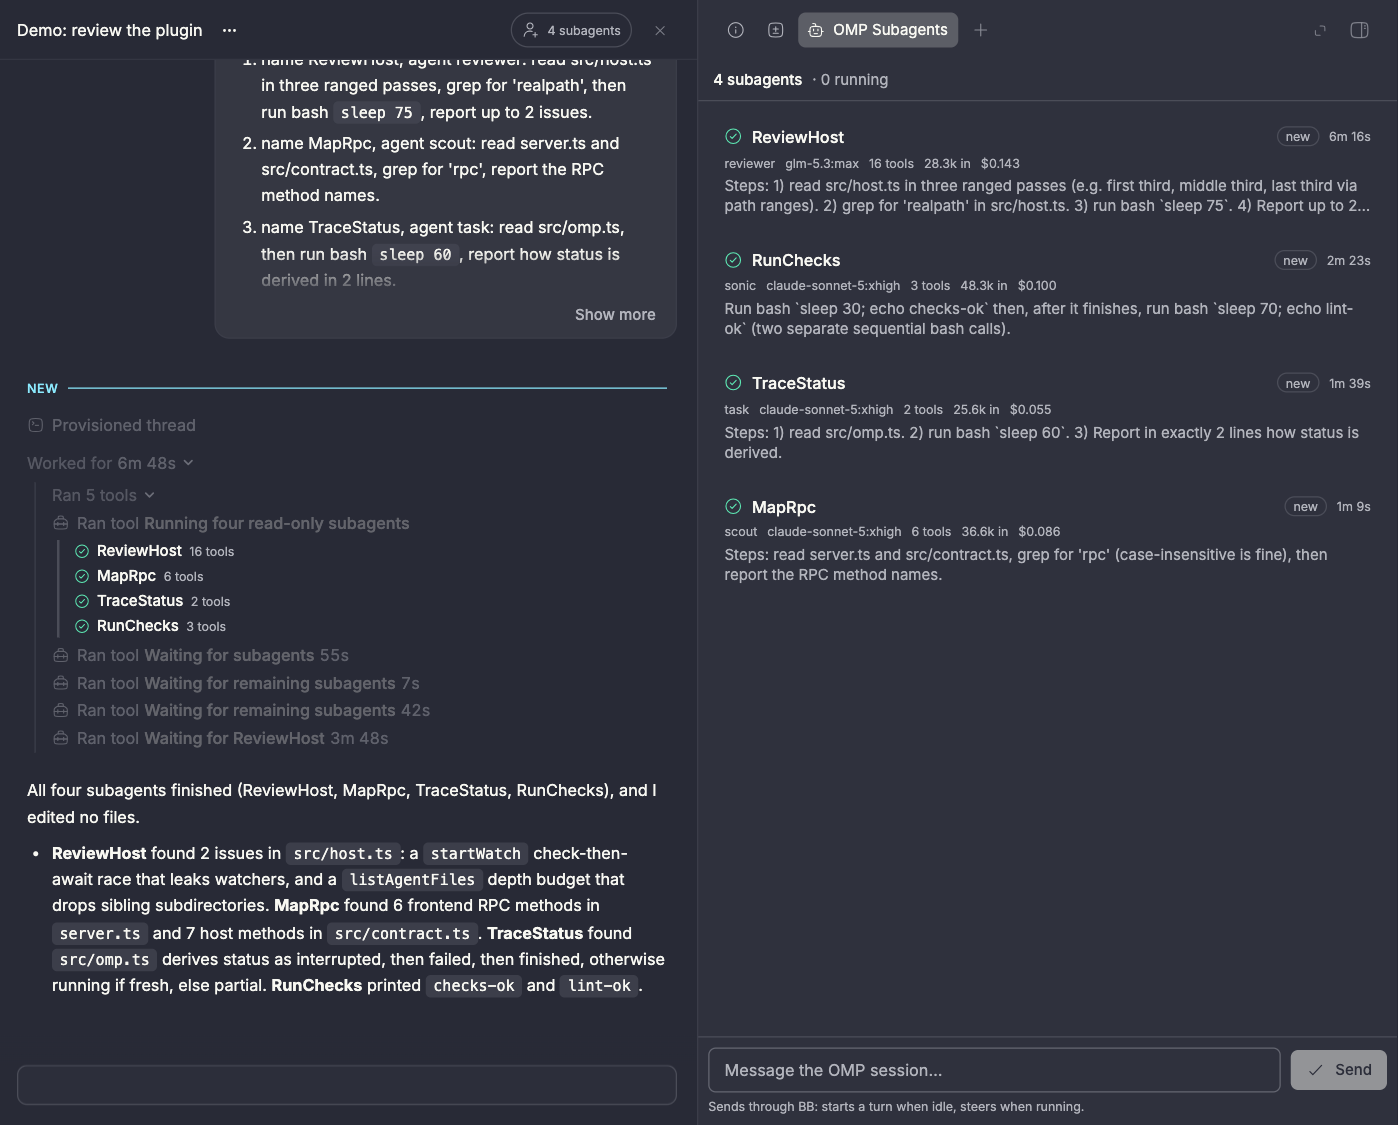1398x1125 pixels.
Task: Click the Provisioned thread icon
Action: [36, 425]
